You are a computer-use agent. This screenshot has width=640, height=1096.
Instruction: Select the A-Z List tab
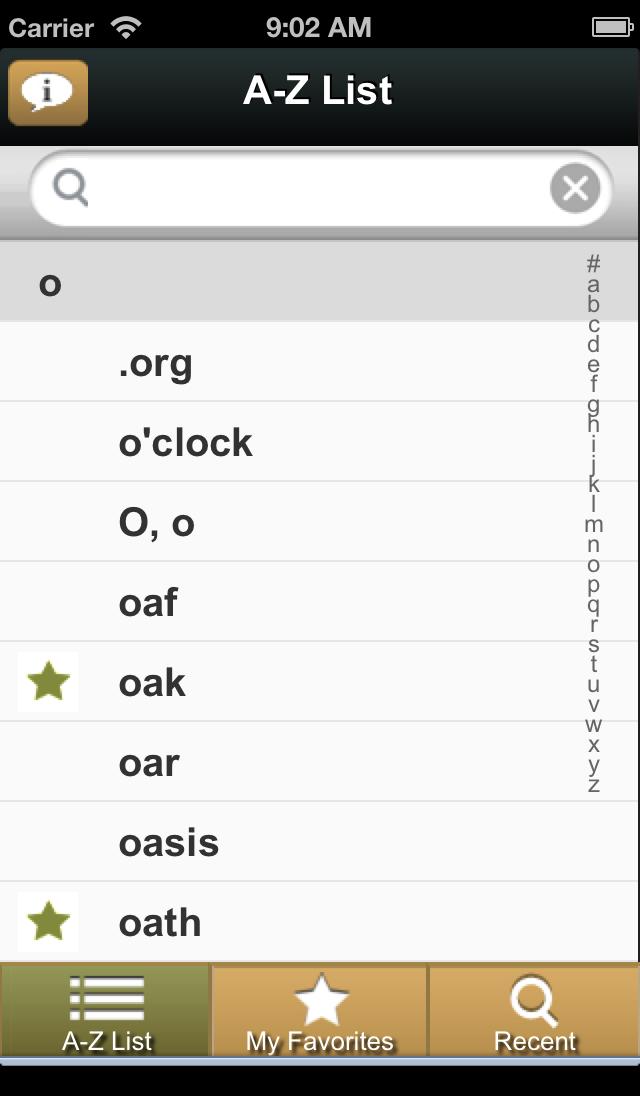(106, 1012)
